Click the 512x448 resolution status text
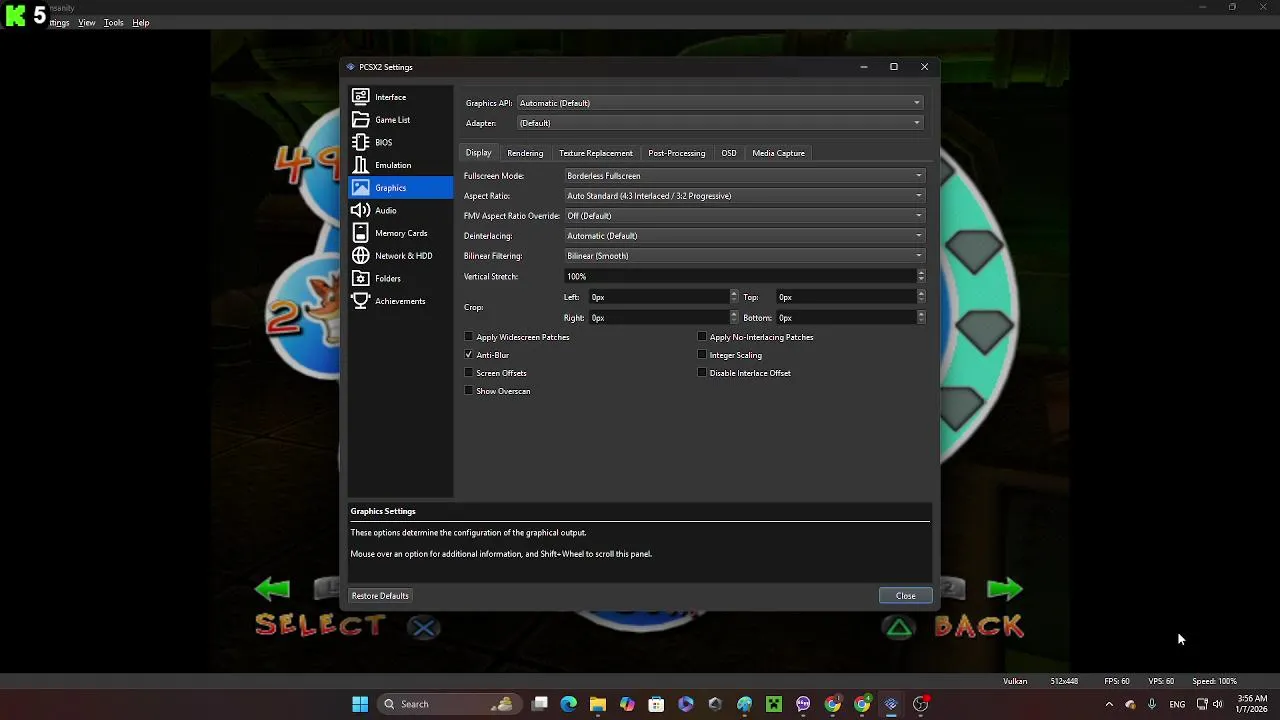This screenshot has height=720, width=1280. pyautogui.click(x=1064, y=681)
